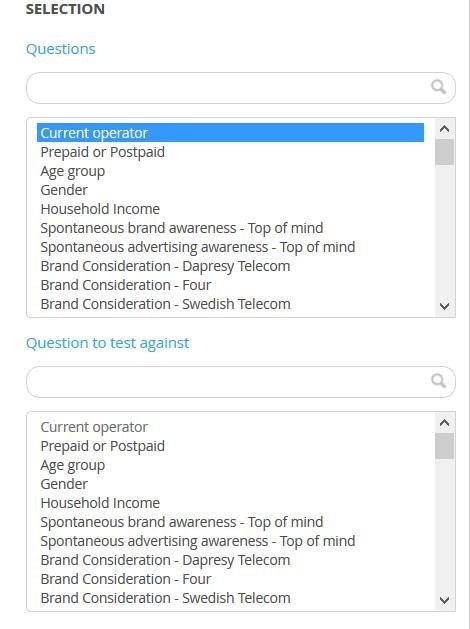Click the search icon in test-against search box
This screenshot has height=629, width=470.
point(438,381)
